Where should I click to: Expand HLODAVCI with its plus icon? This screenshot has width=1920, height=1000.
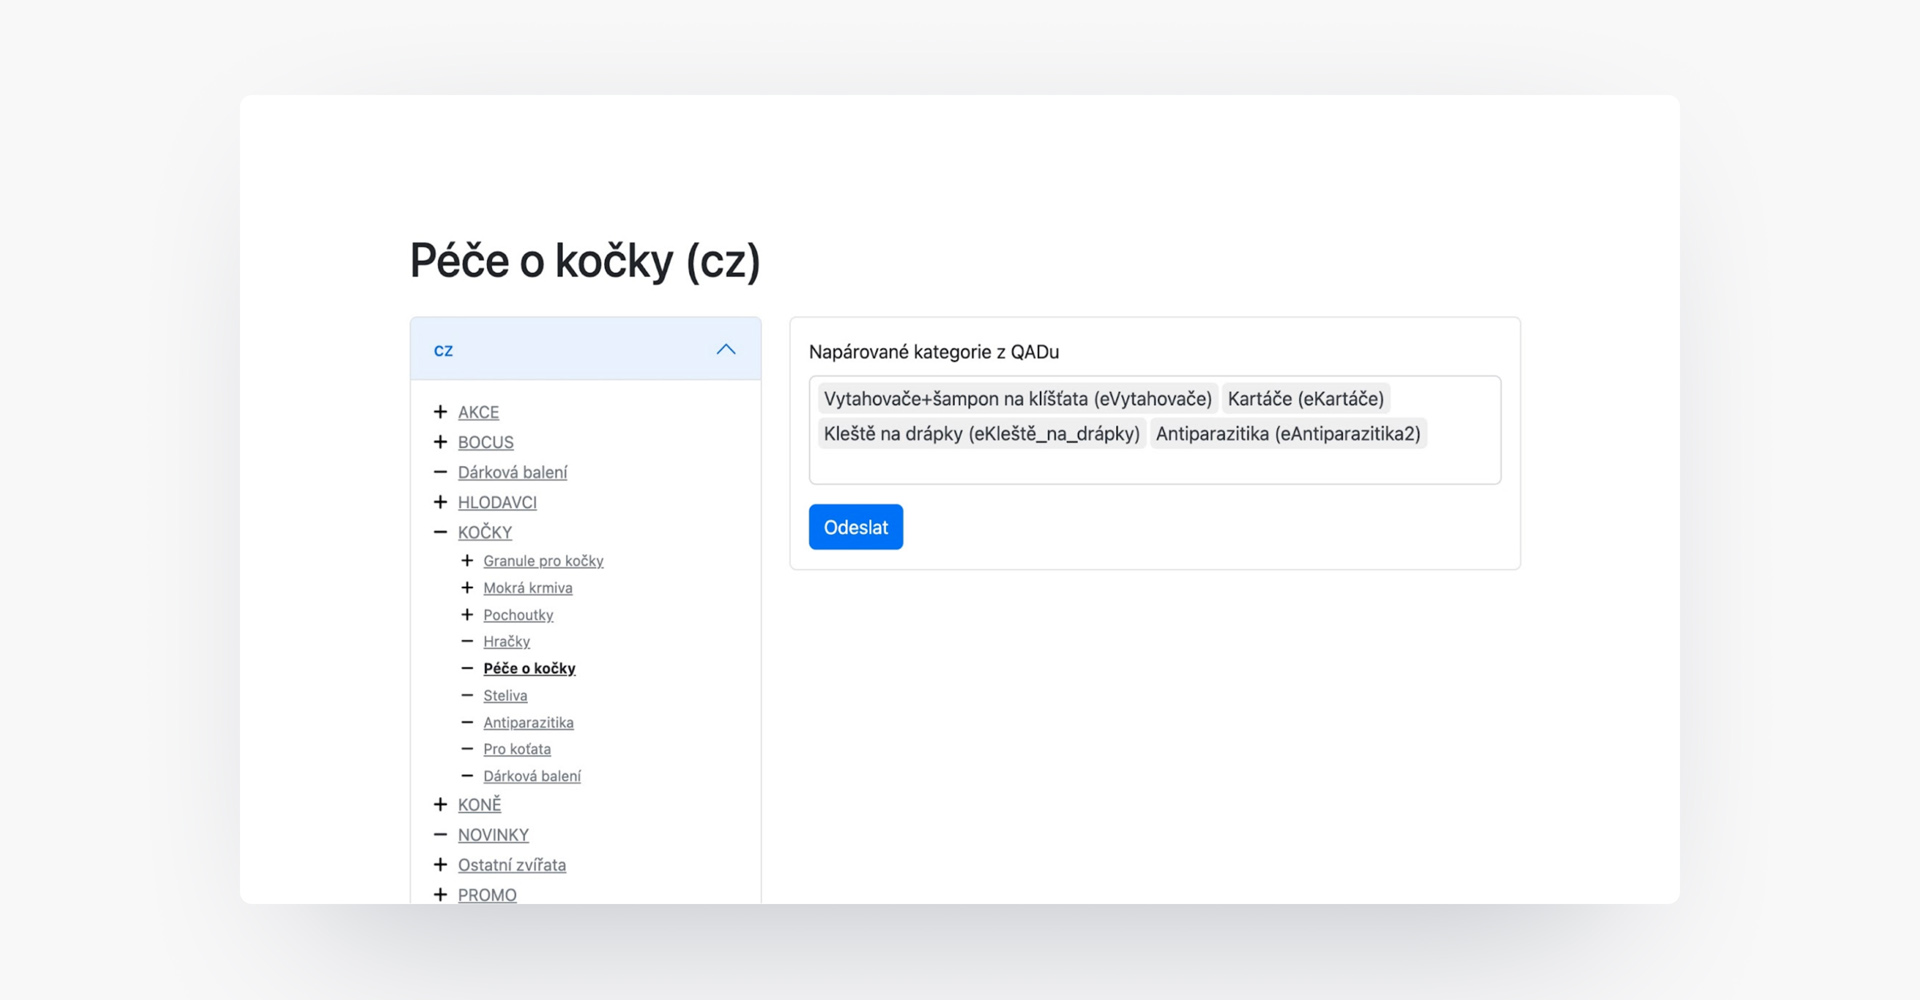point(440,502)
